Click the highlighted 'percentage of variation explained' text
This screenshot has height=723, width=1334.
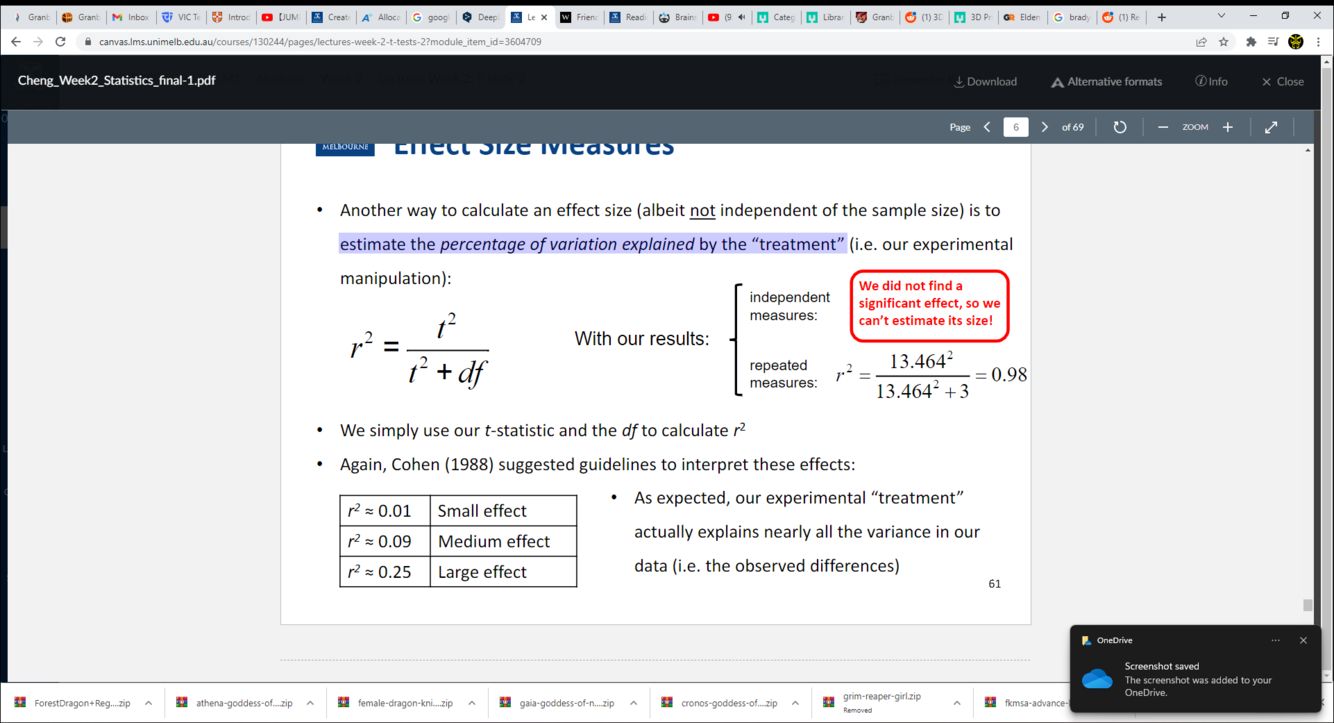click(x=567, y=244)
